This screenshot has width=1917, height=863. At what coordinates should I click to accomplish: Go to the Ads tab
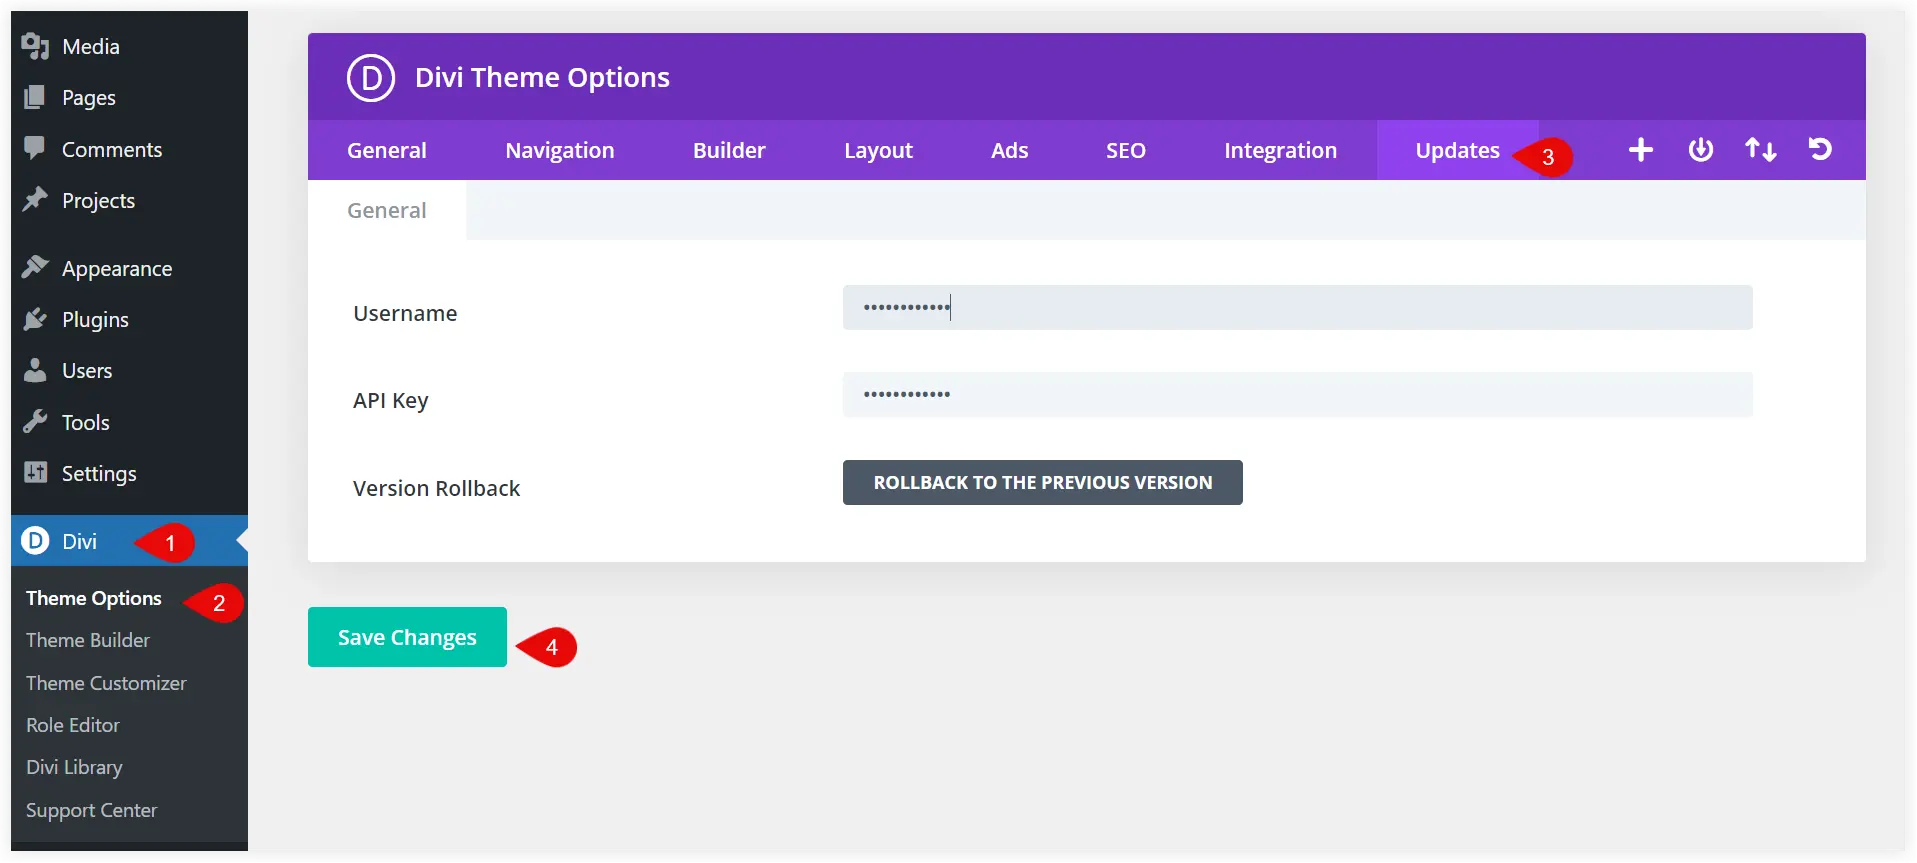tap(1009, 150)
